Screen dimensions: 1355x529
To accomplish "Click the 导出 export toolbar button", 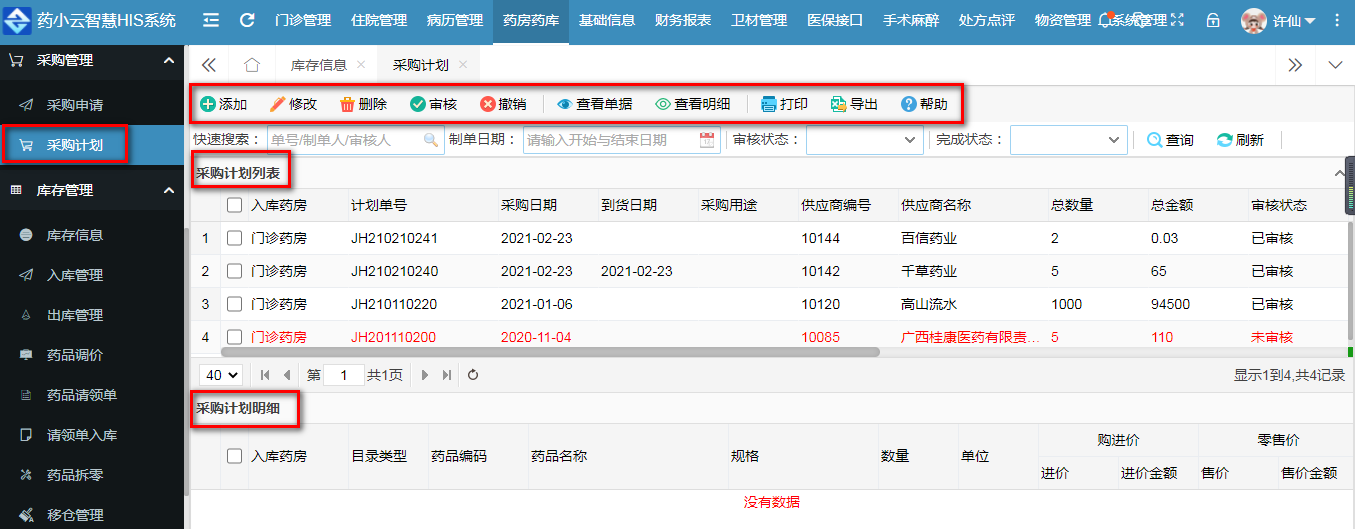I will tap(855, 104).
